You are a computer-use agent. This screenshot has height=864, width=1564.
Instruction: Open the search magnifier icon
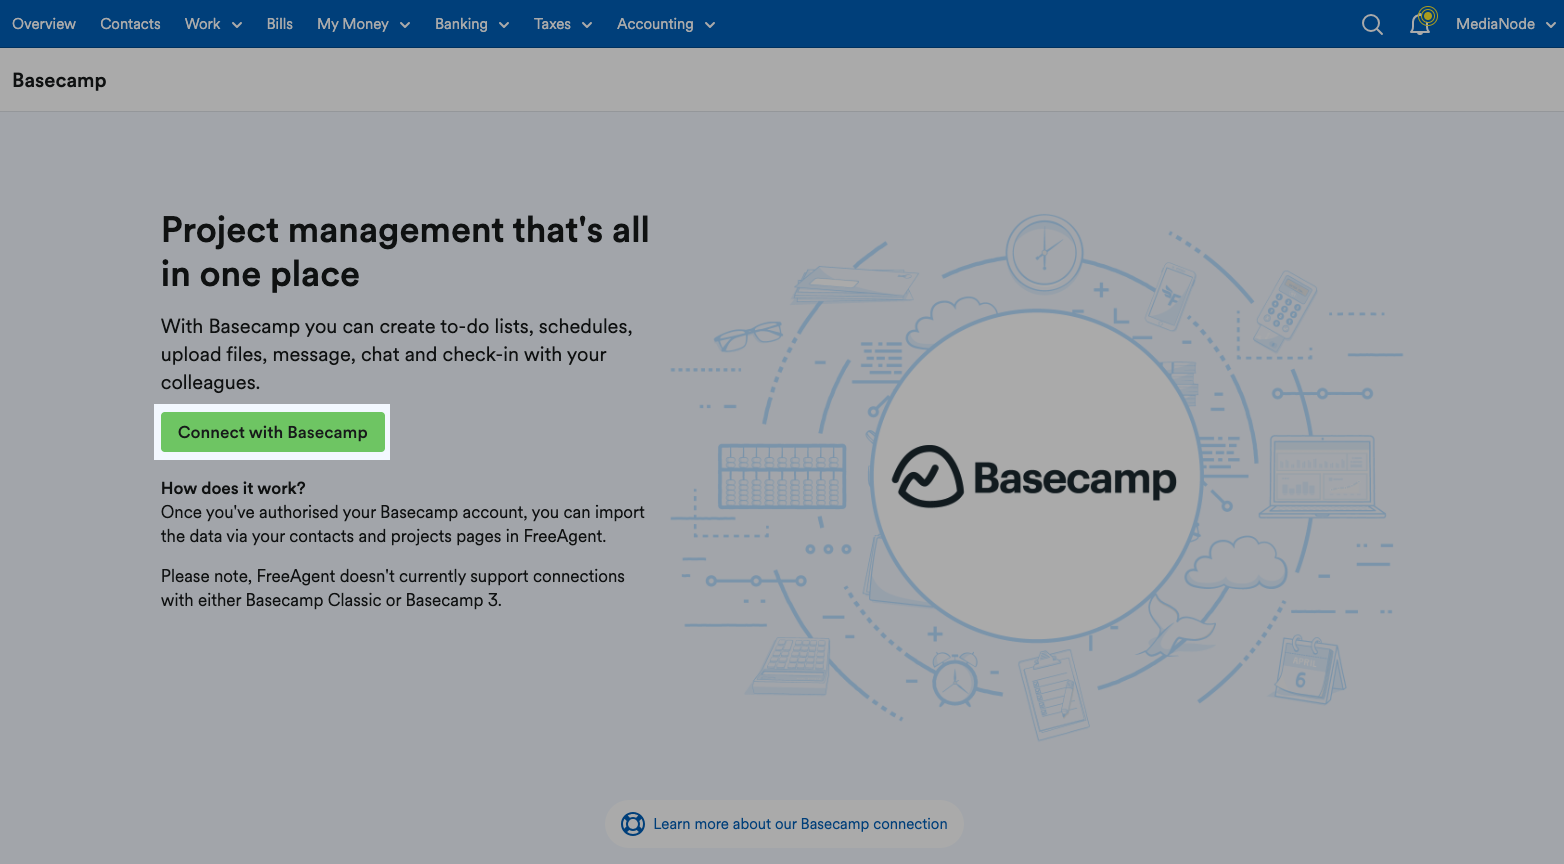[1372, 24]
